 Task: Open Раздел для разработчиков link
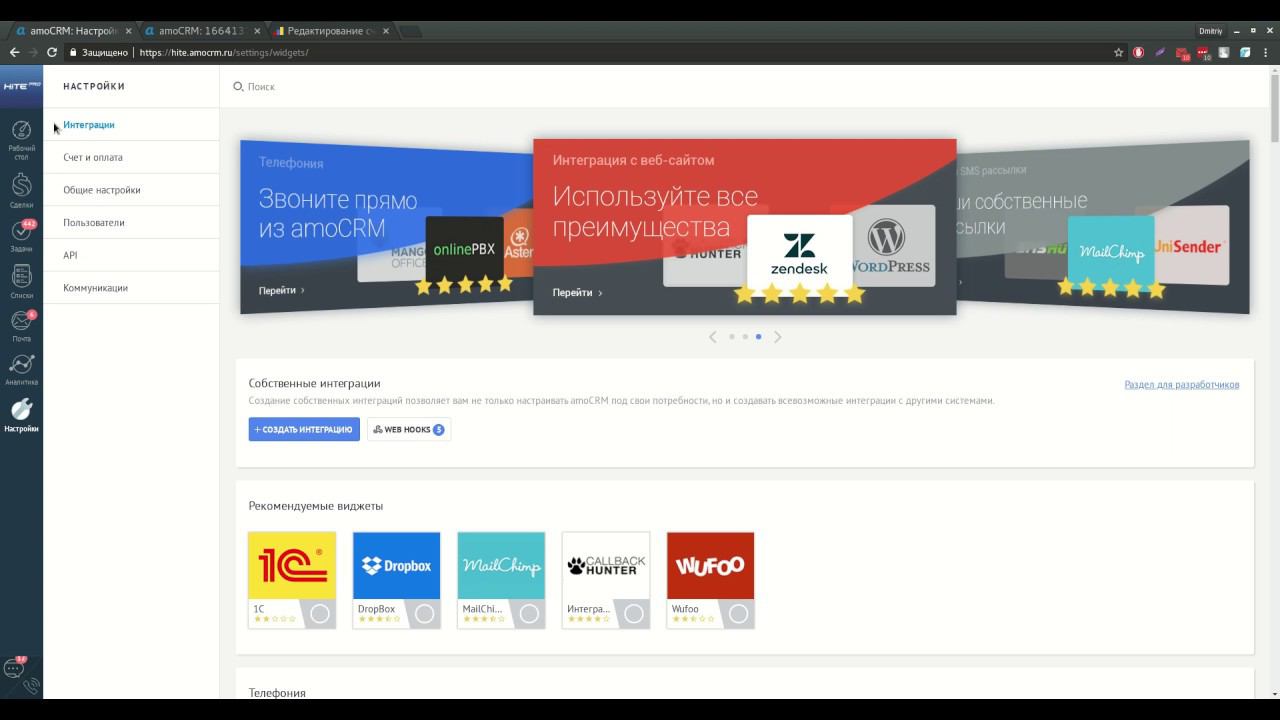click(1182, 385)
